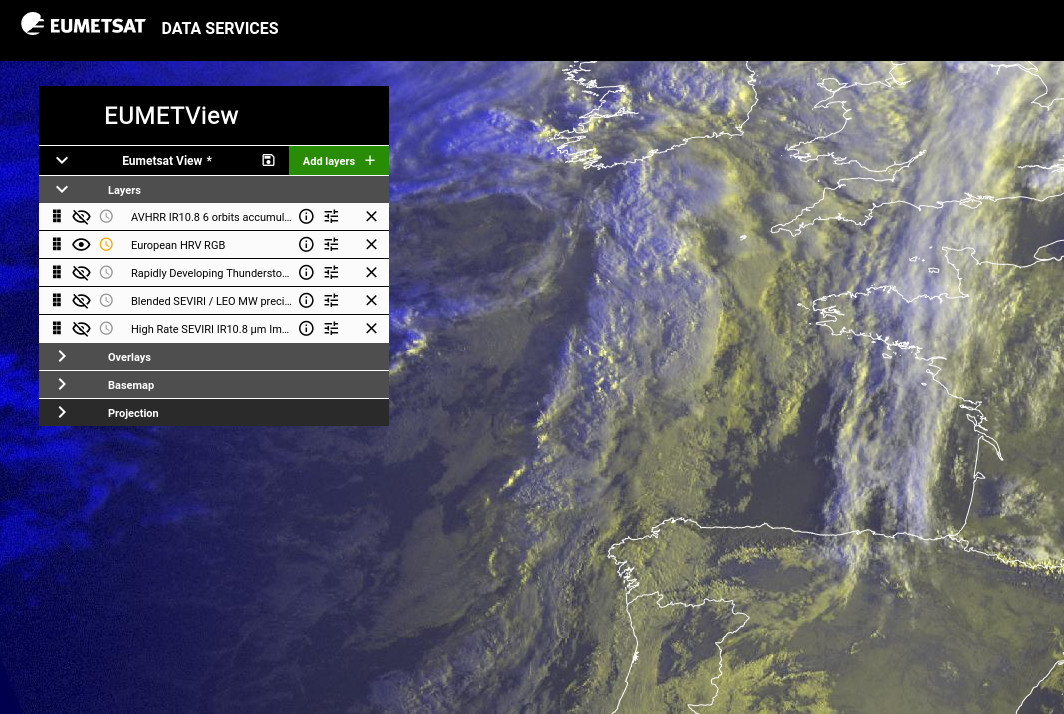Remove the European HRV RGB layer
This screenshot has height=714, width=1064.
371,244
